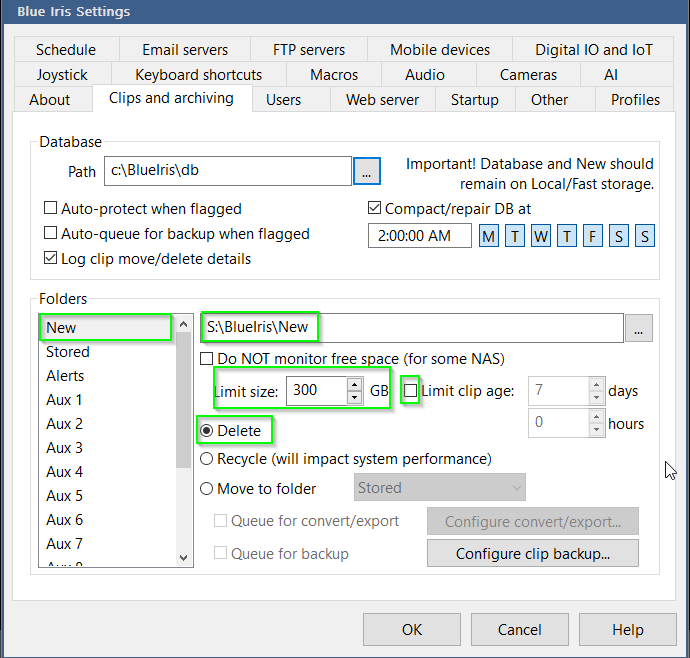Click the Cancel button
690x658 pixels.
tap(520, 629)
